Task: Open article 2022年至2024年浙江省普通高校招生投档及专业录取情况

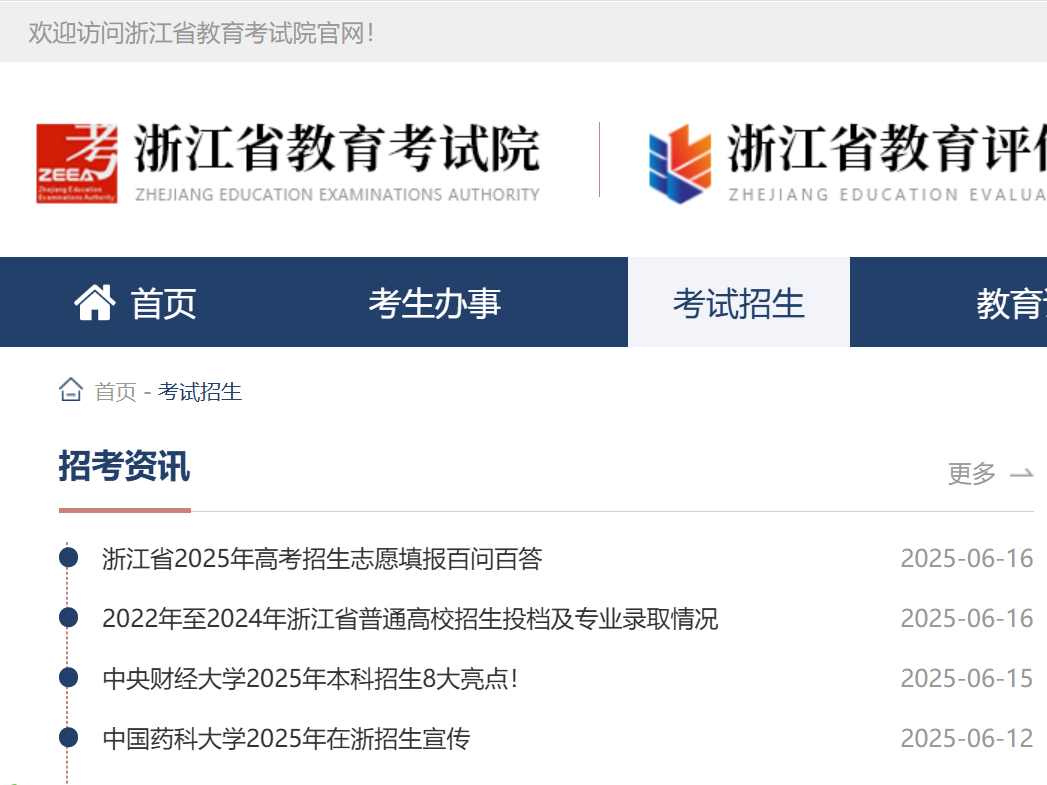Action: [x=410, y=619]
